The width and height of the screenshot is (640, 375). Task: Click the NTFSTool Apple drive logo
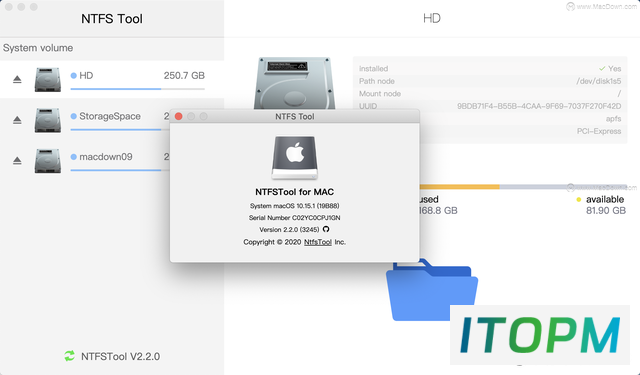(295, 158)
